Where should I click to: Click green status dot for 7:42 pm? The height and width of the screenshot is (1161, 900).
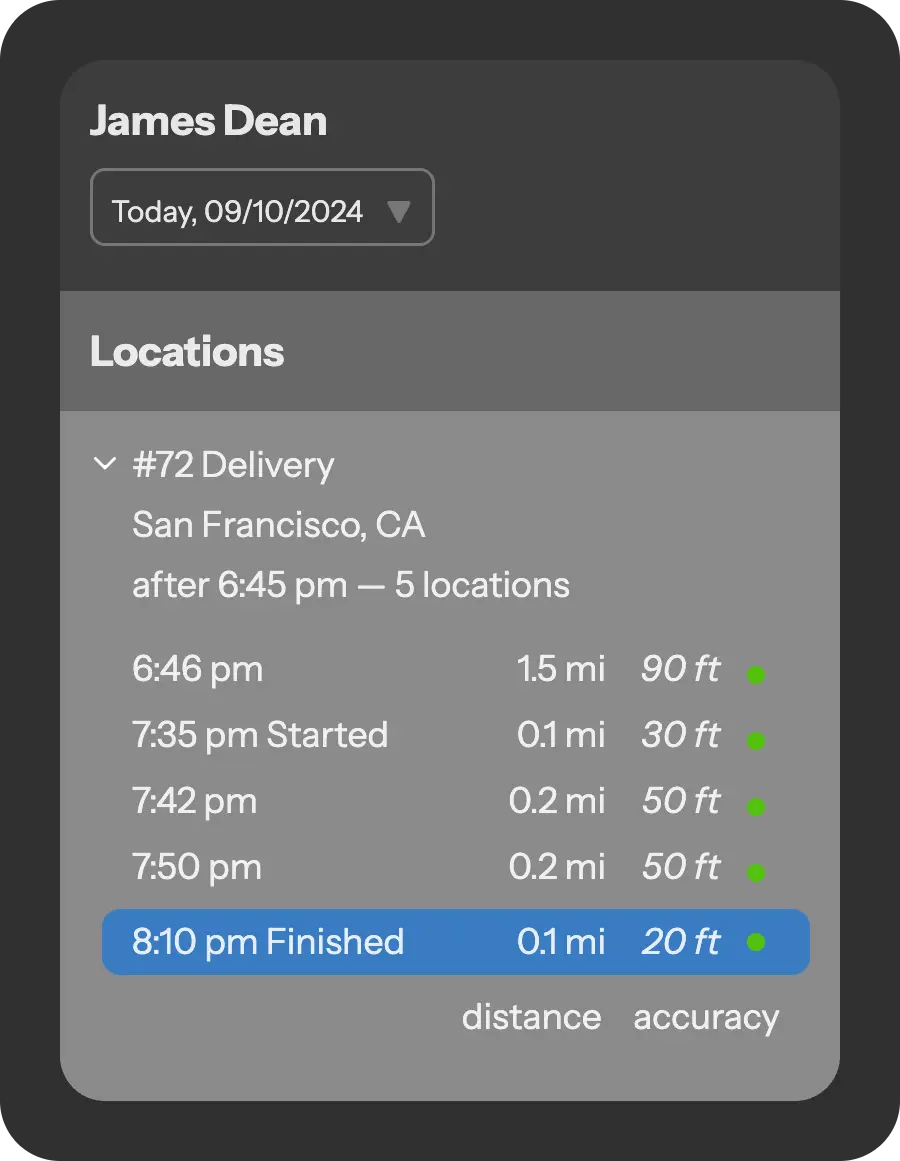[756, 806]
